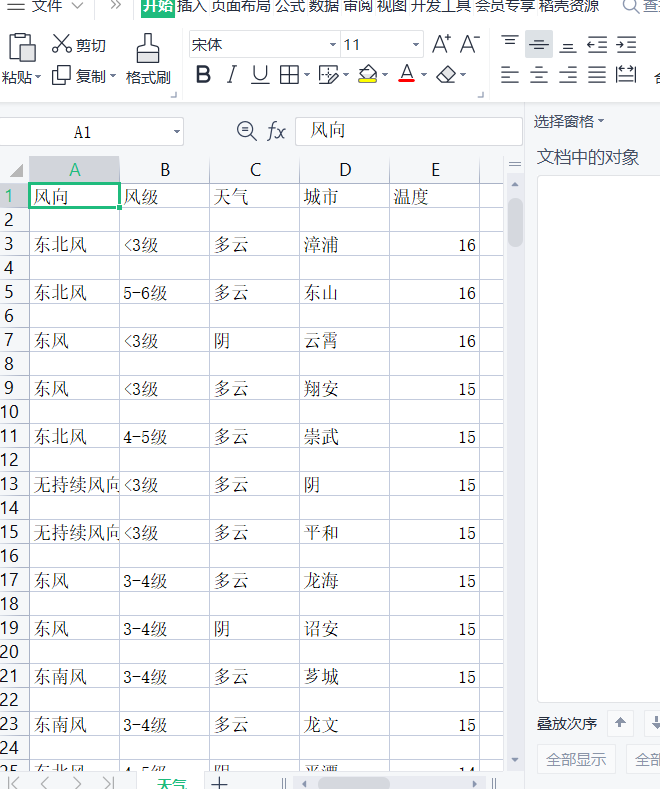Screen dimensions: 660x789
Task: Click the 全部显示 button
Action: 576,759
